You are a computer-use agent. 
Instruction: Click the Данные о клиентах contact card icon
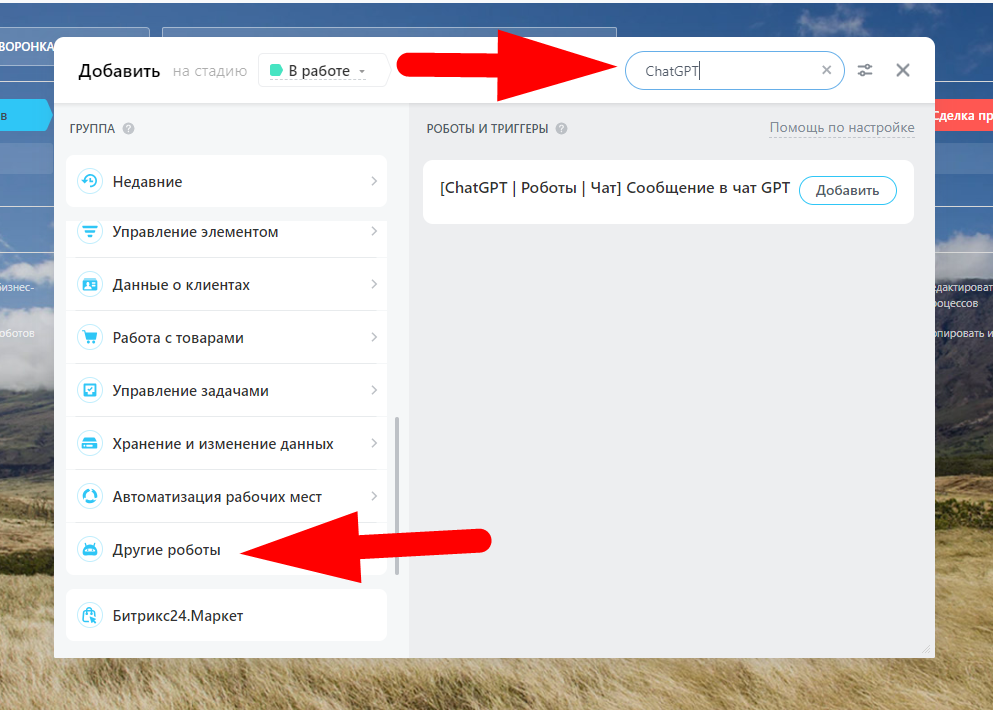[x=91, y=284]
